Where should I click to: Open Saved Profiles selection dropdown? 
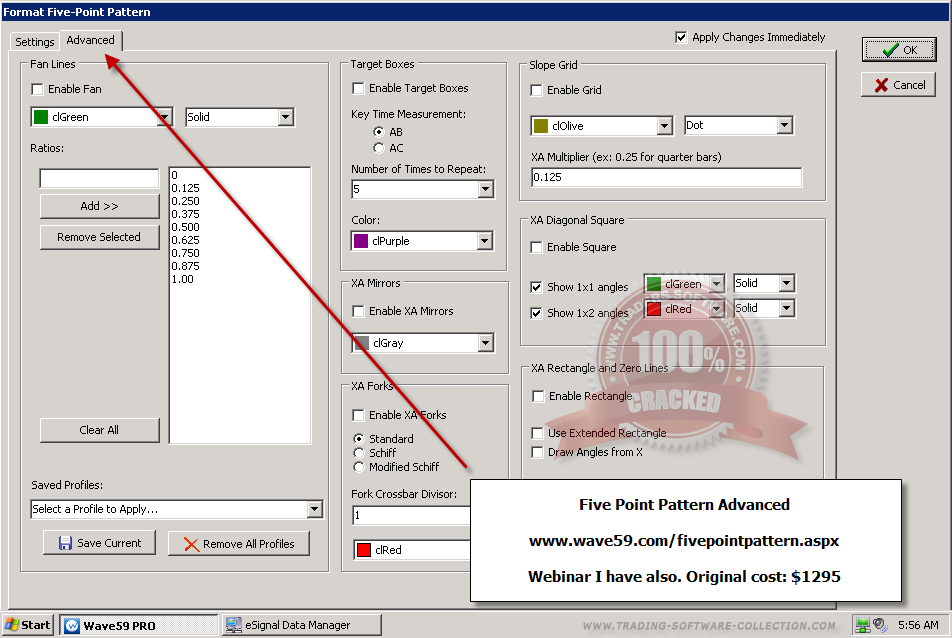[x=314, y=509]
